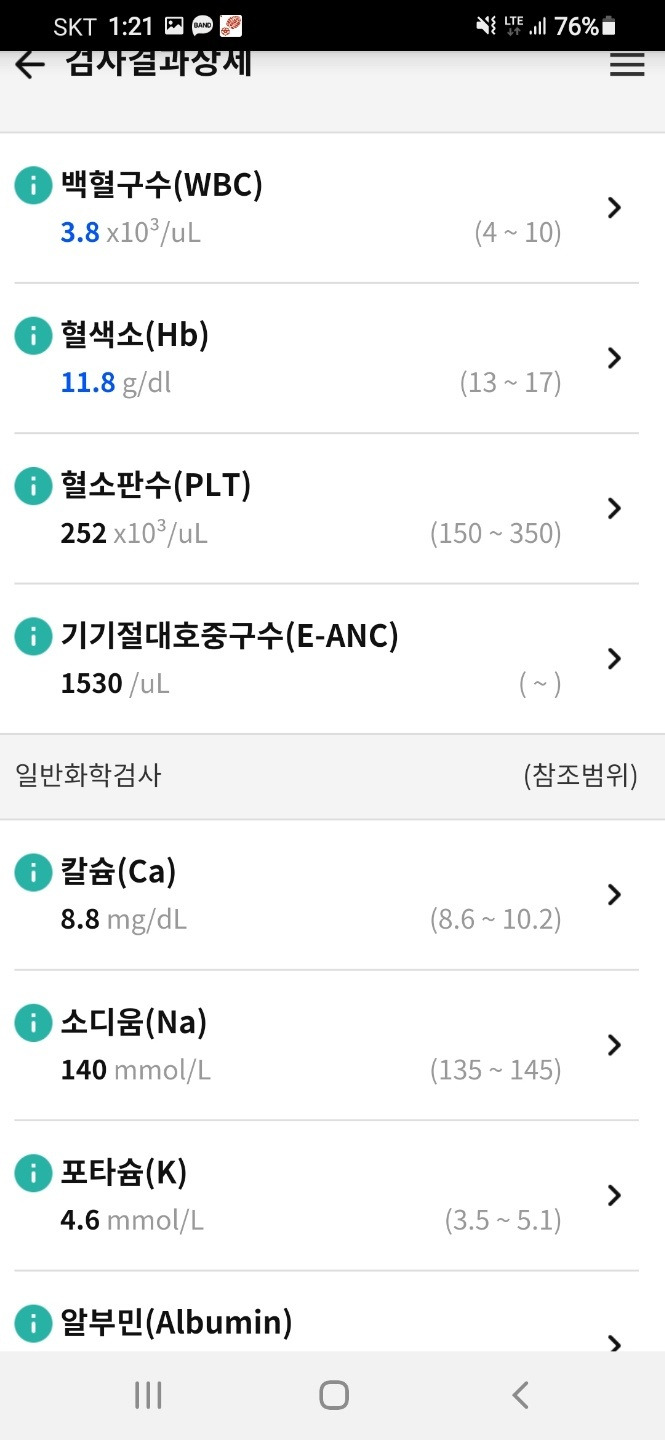Tap the back arrow on the title bar
The image size is (665, 1440).
point(29,64)
